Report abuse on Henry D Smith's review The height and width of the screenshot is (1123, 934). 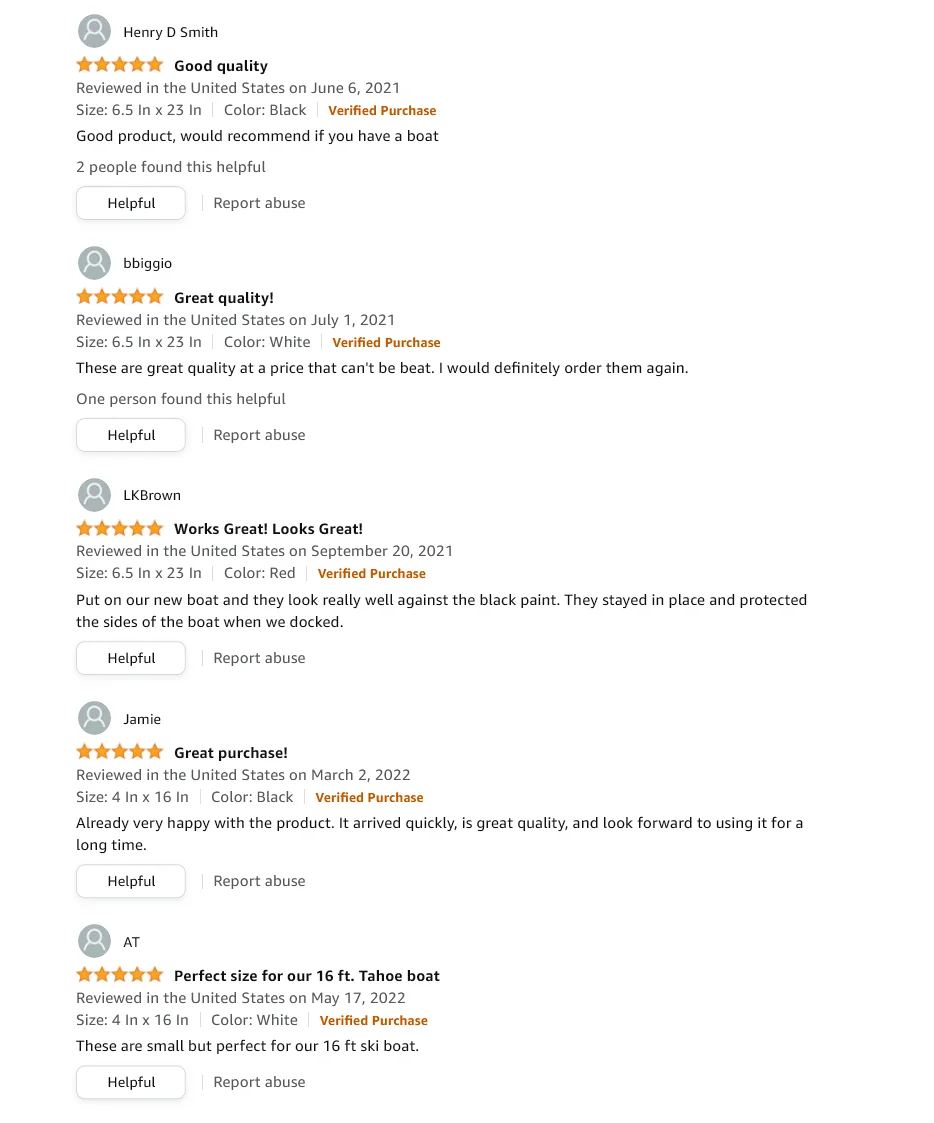pos(259,203)
